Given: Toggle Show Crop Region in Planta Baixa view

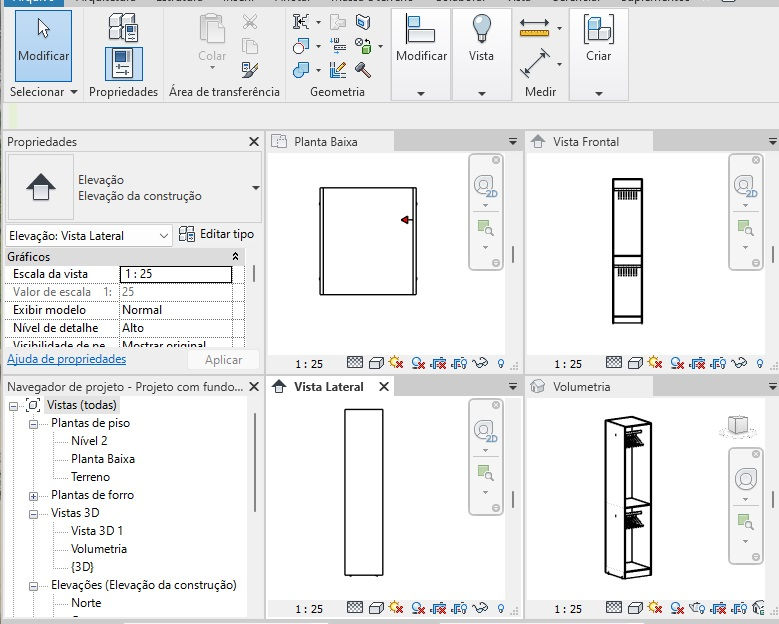Looking at the screenshot, I should coord(460,363).
